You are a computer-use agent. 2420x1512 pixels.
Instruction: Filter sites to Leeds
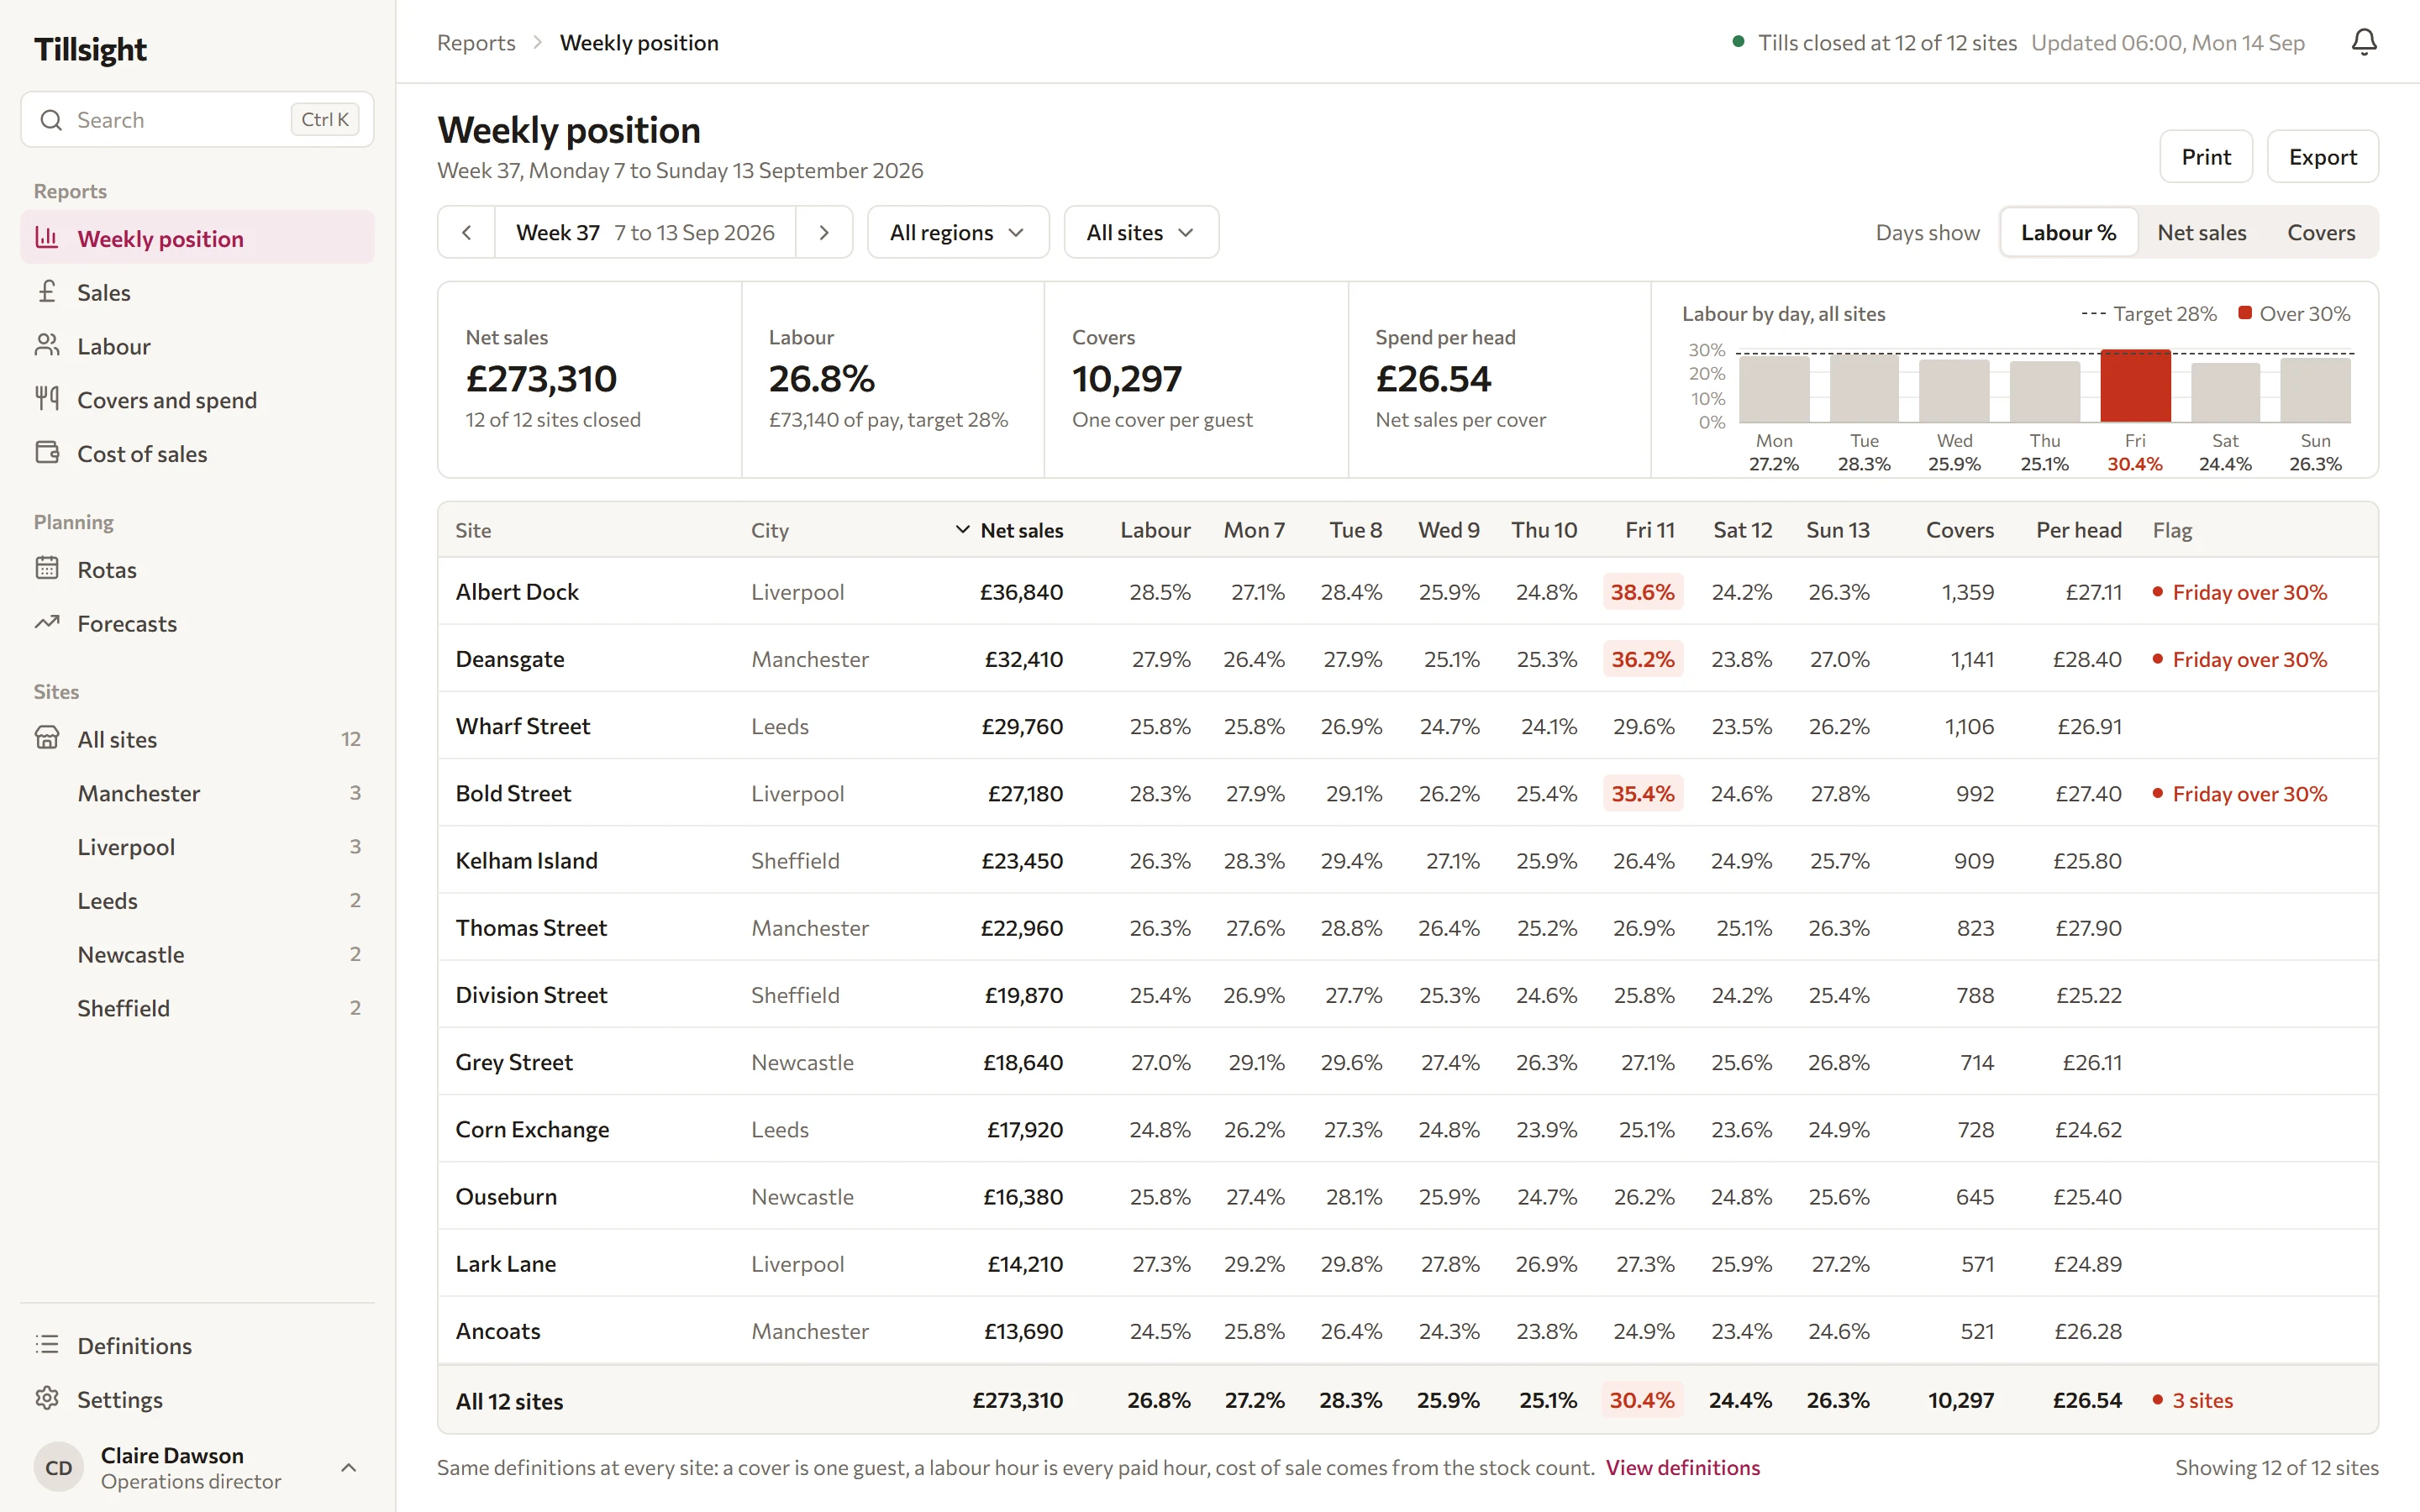coord(197,900)
